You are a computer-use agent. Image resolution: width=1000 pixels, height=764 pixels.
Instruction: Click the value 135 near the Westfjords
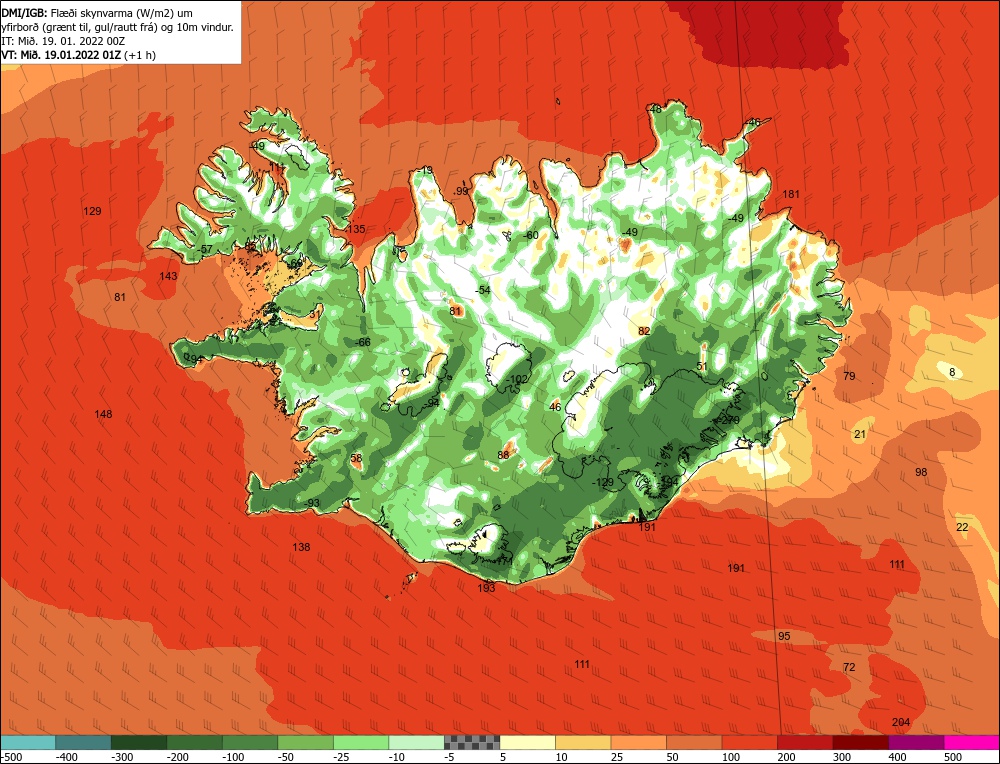coord(357,229)
